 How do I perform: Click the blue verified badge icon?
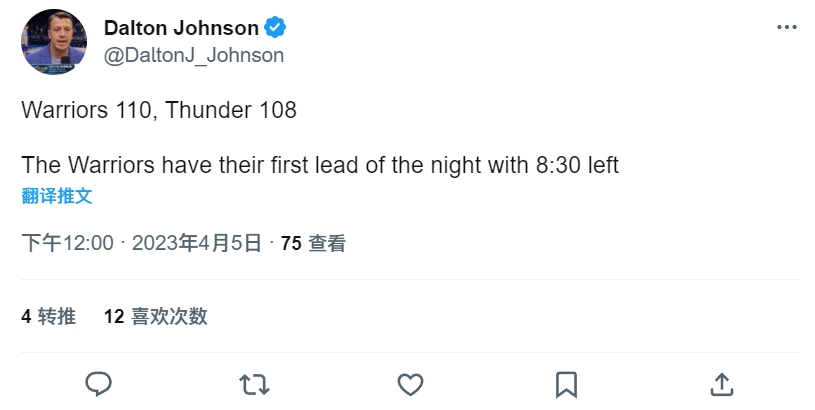click(275, 28)
